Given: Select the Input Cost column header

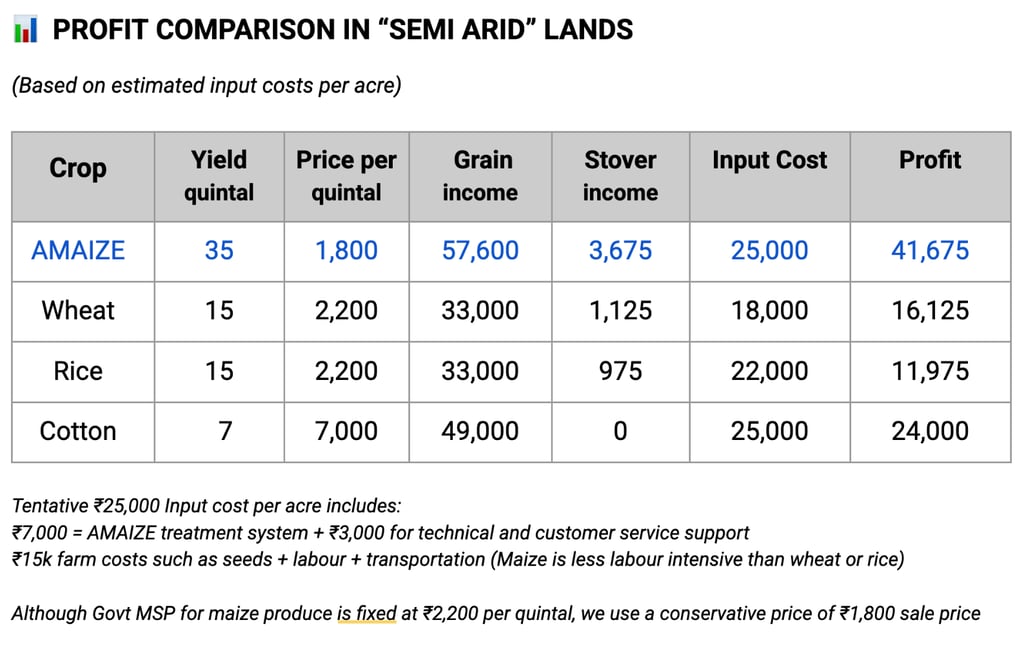Looking at the screenshot, I should (x=769, y=160).
